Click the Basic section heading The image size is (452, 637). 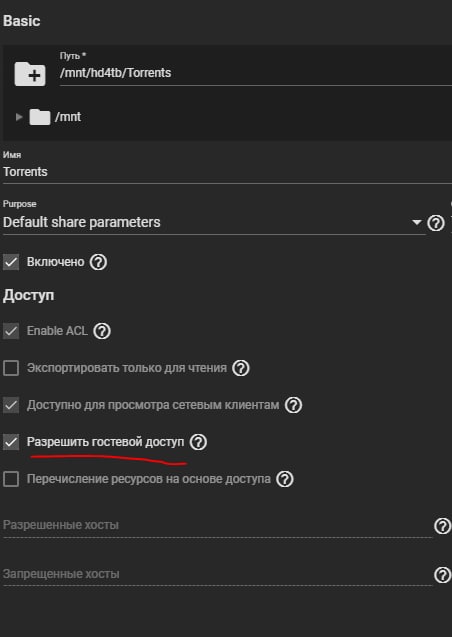point(22,21)
